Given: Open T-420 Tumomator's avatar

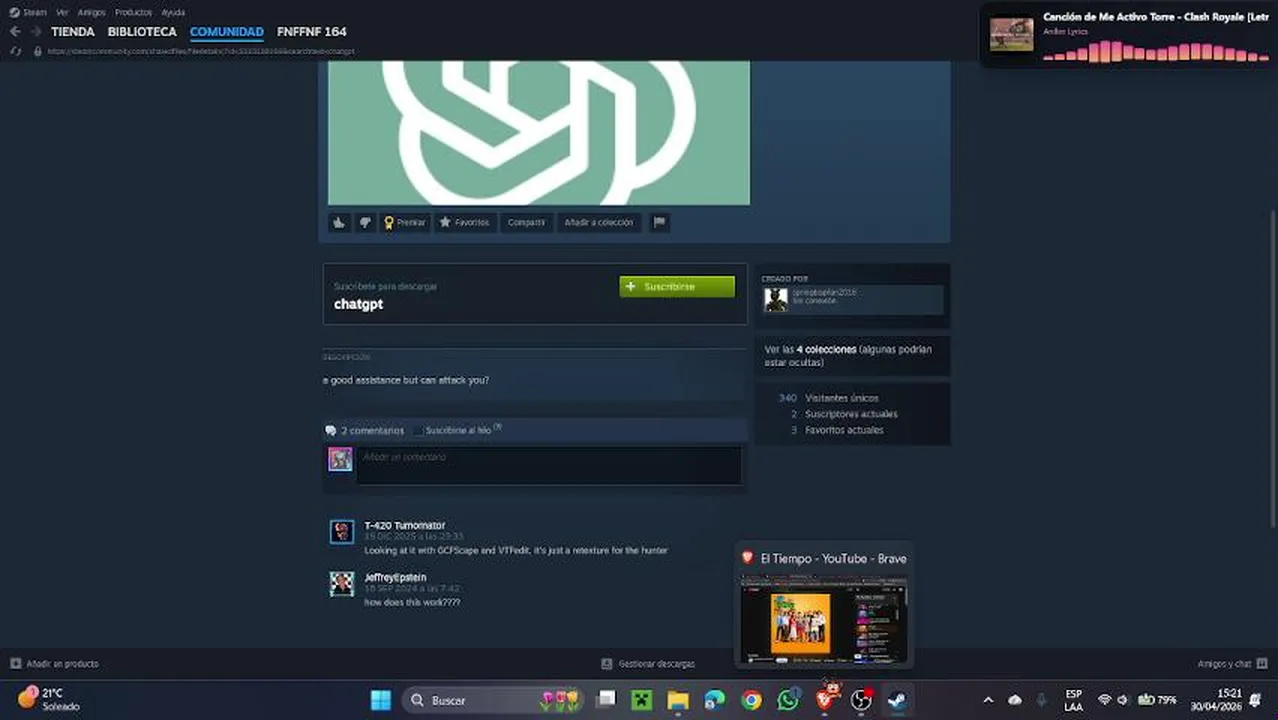Looking at the screenshot, I should click(x=342, y=532).
